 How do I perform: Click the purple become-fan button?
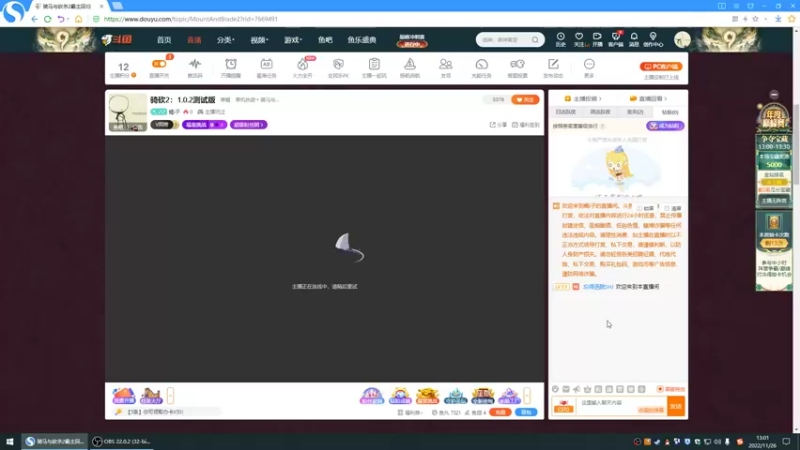[665, 126]
